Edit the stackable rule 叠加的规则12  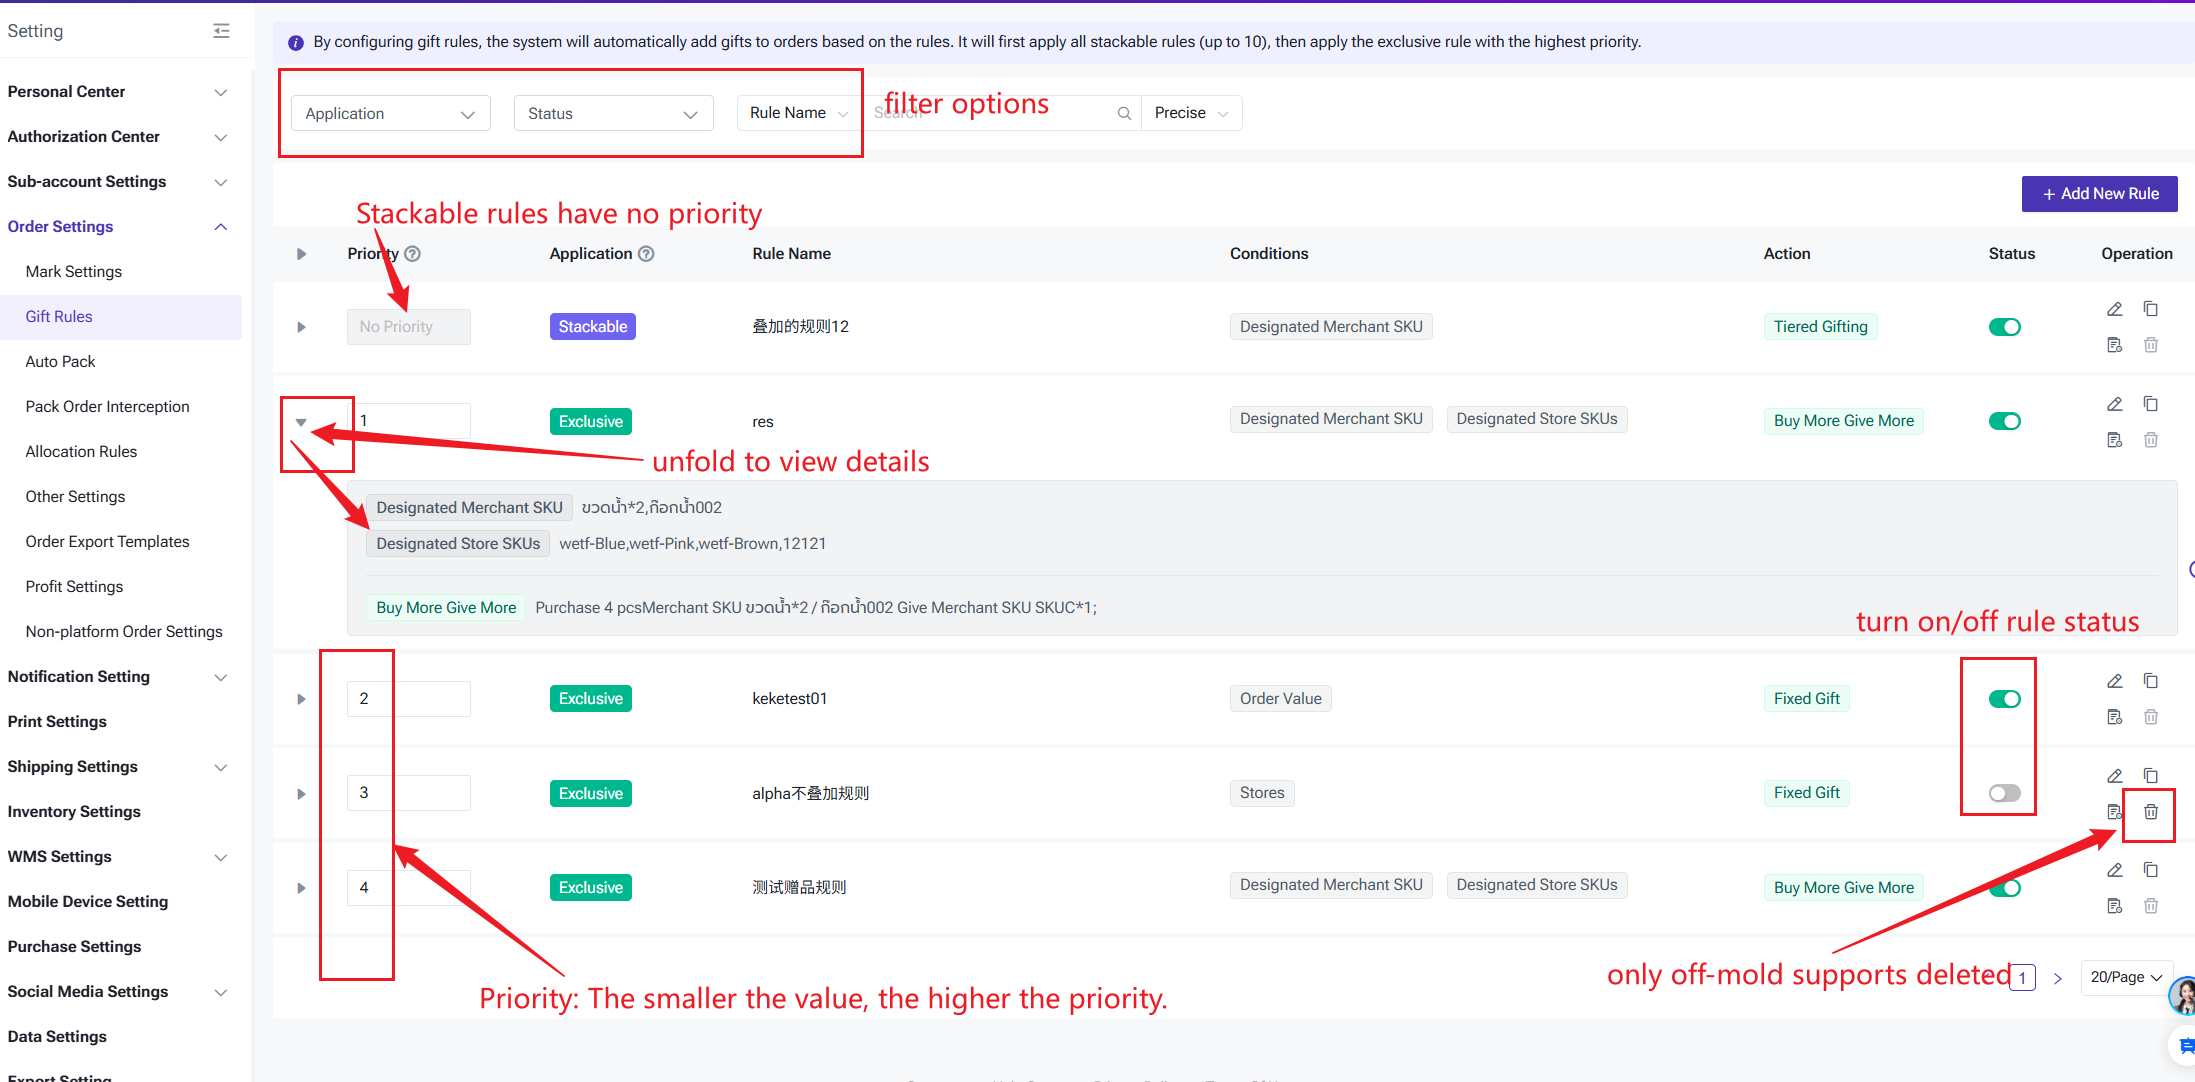tap(2114, 309)
